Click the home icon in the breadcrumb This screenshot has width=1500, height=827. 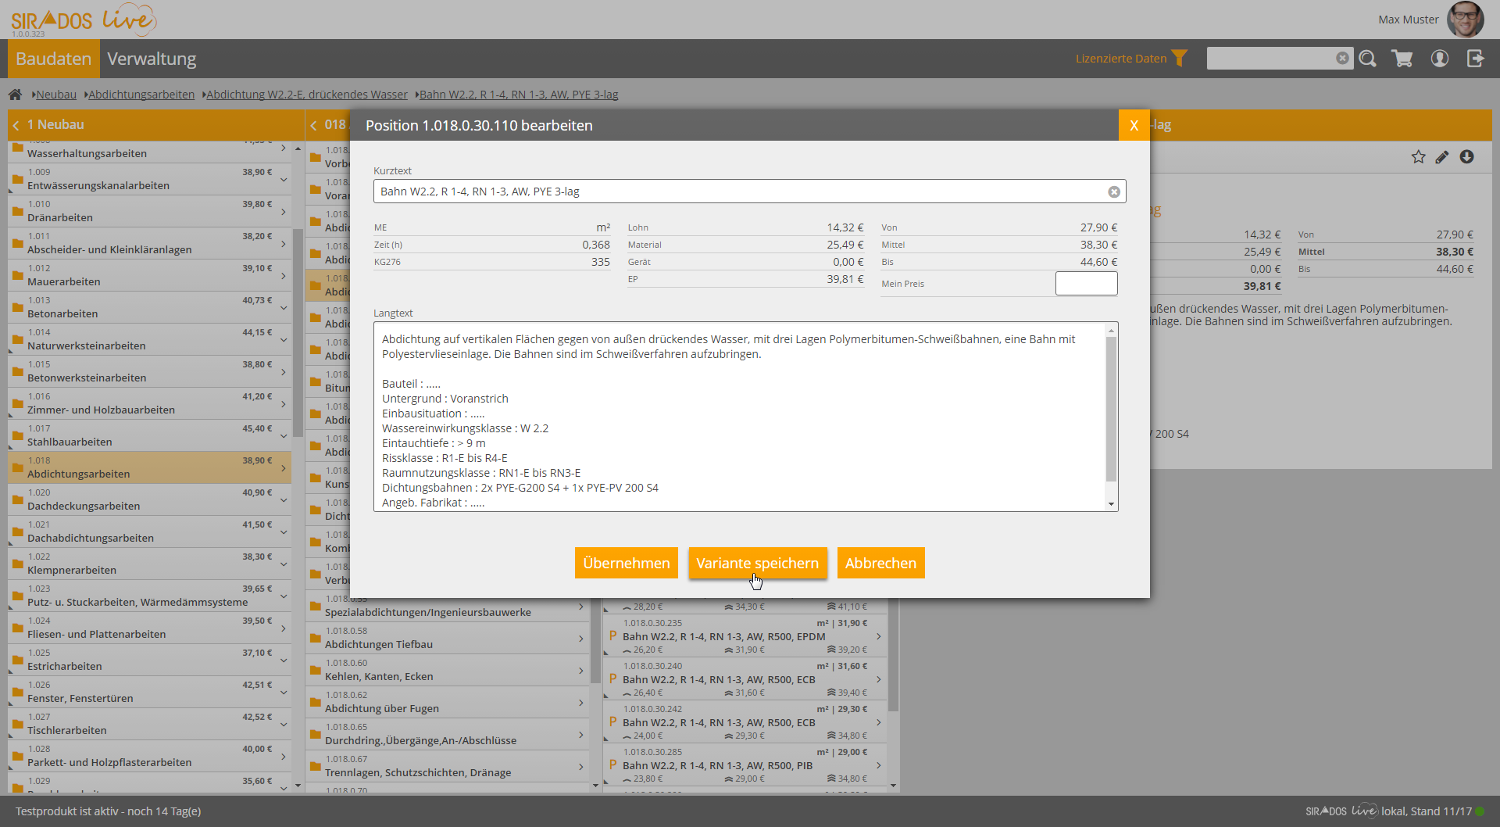coord(15,95)
